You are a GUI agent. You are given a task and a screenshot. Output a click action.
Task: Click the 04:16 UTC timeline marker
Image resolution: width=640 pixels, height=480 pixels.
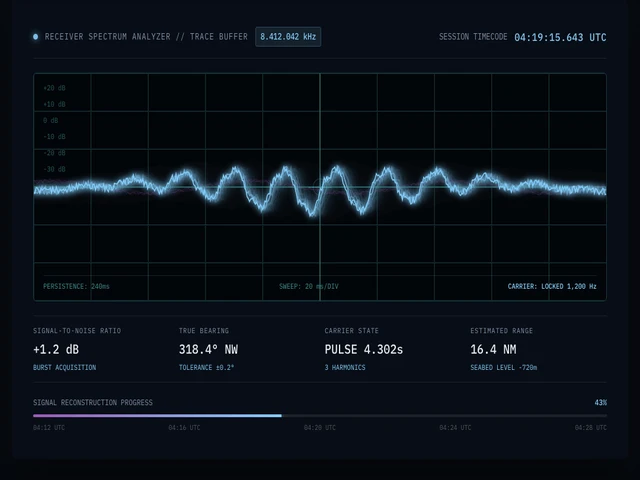tap(184, 427)
